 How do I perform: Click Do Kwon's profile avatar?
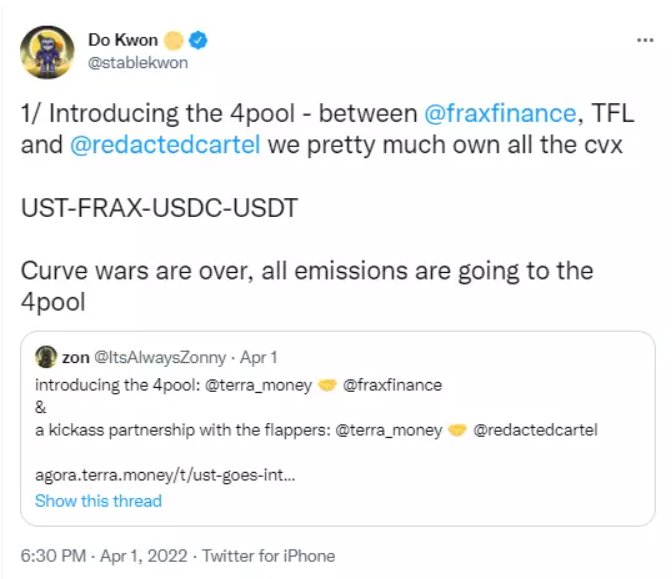click(x=48, y=52)
